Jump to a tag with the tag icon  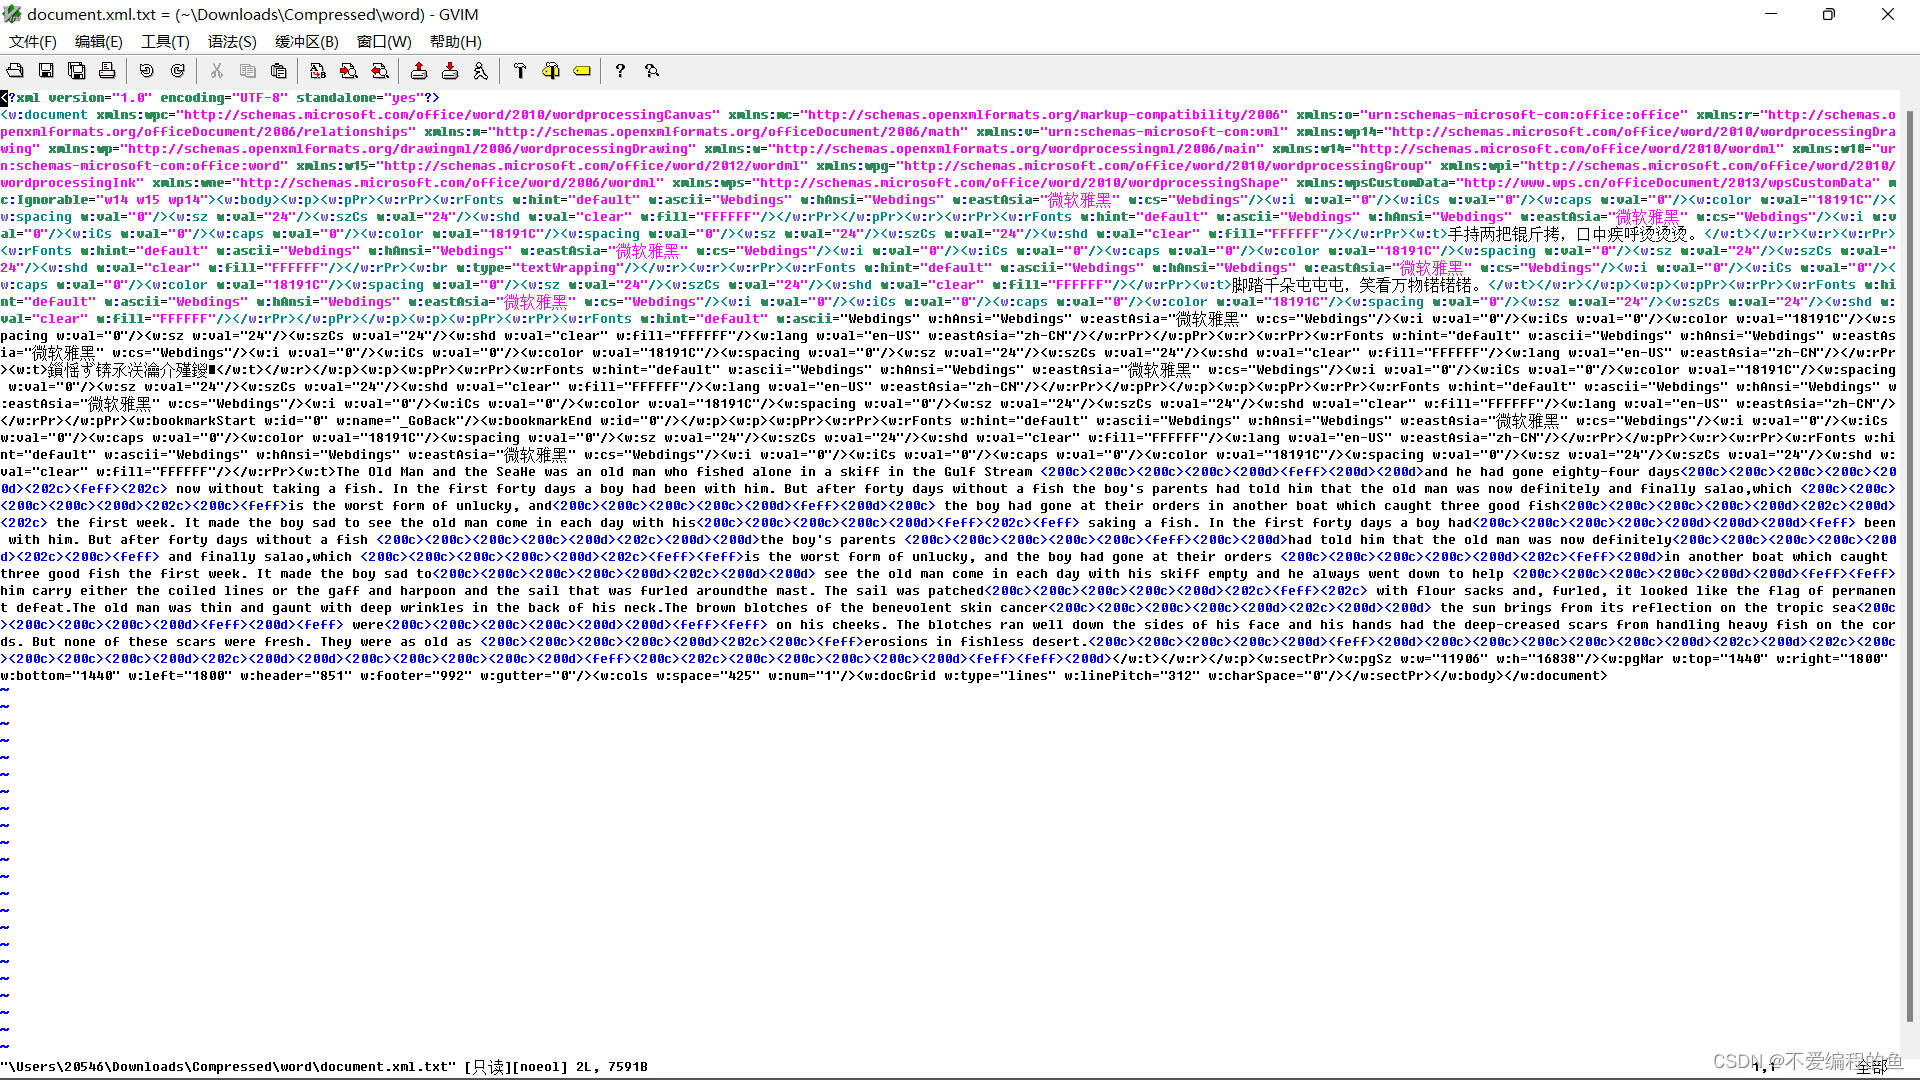(x=582, y=70)
